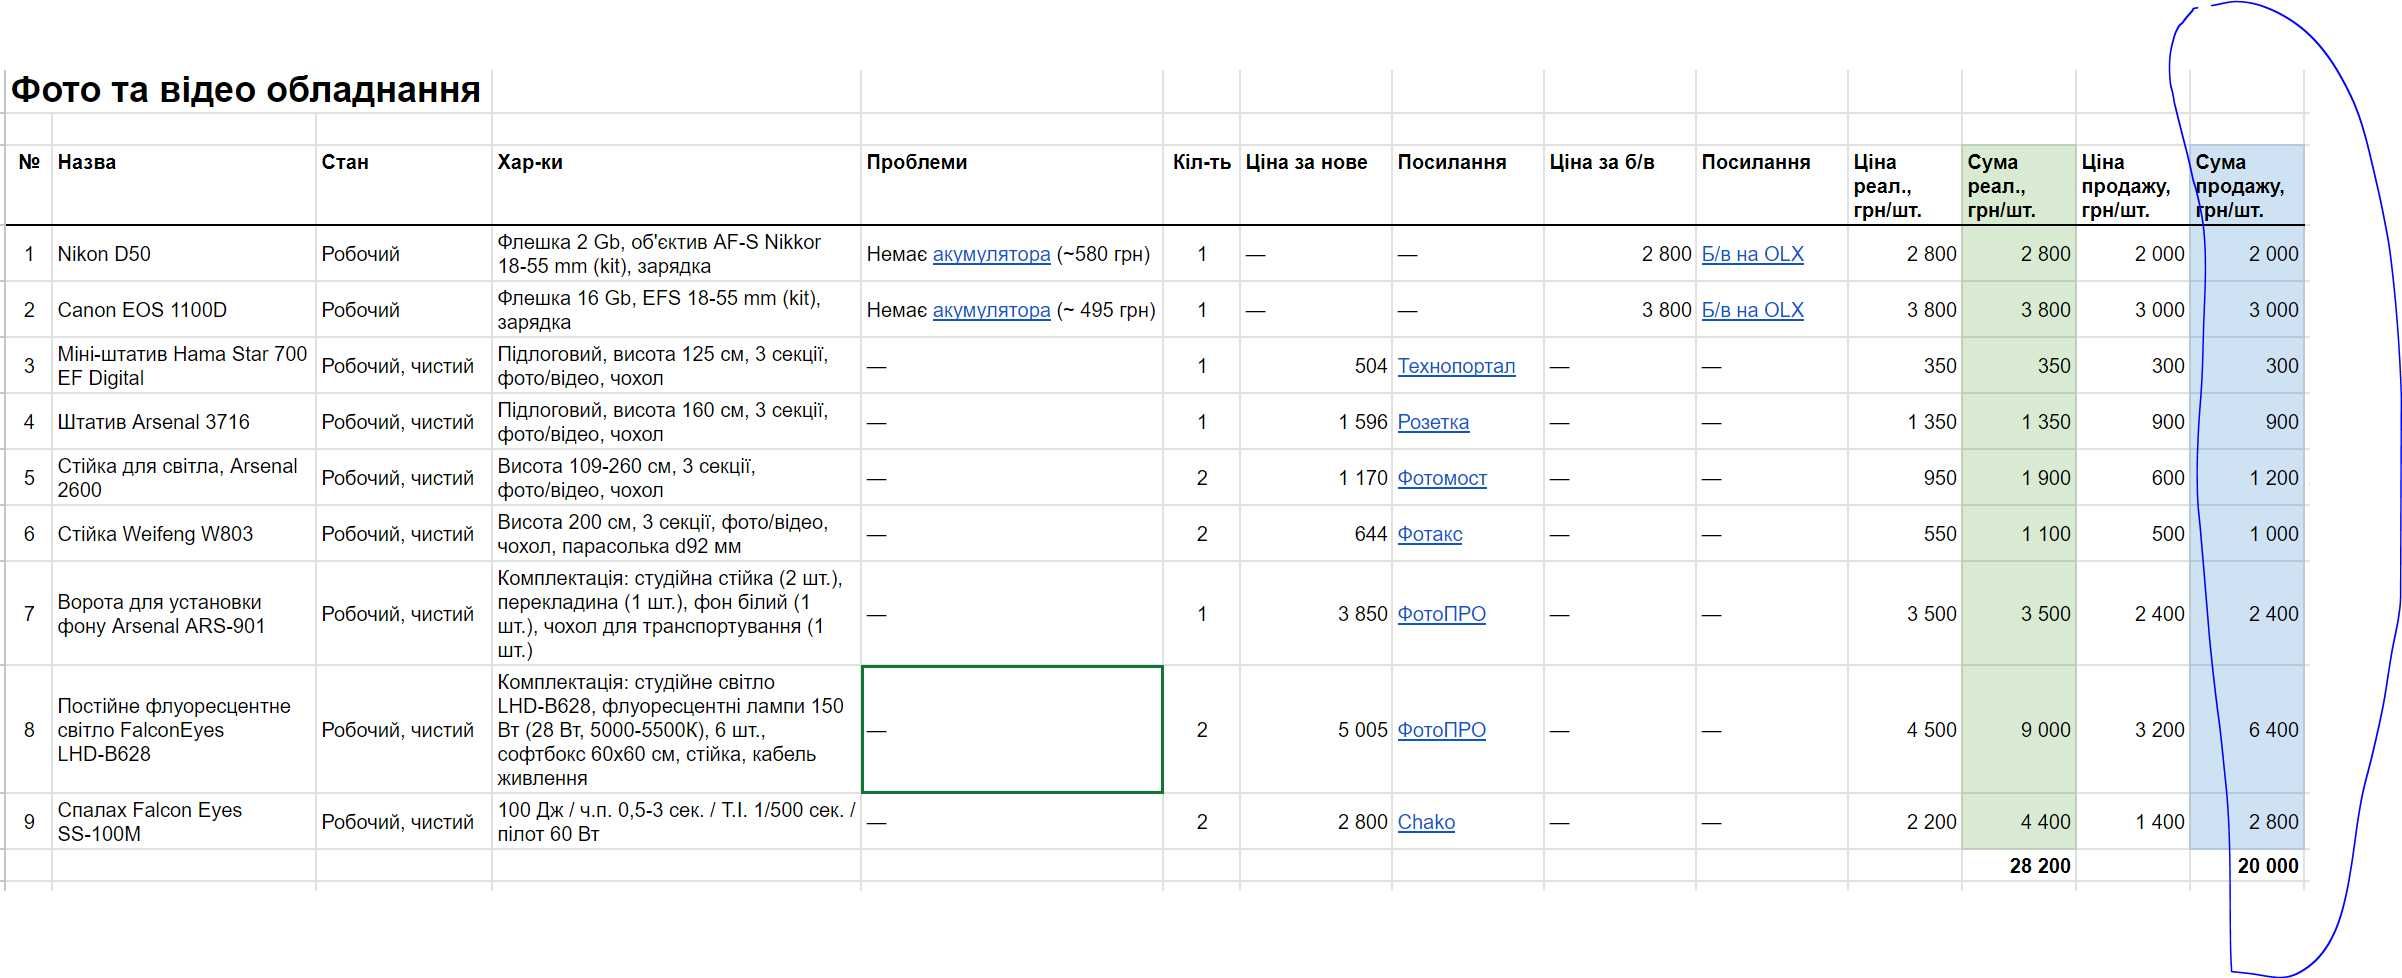This screenshot has height=978, width=2402.
Task: Select the 'Стійка Weifeng W803' cell
Action: pos(184,534)
